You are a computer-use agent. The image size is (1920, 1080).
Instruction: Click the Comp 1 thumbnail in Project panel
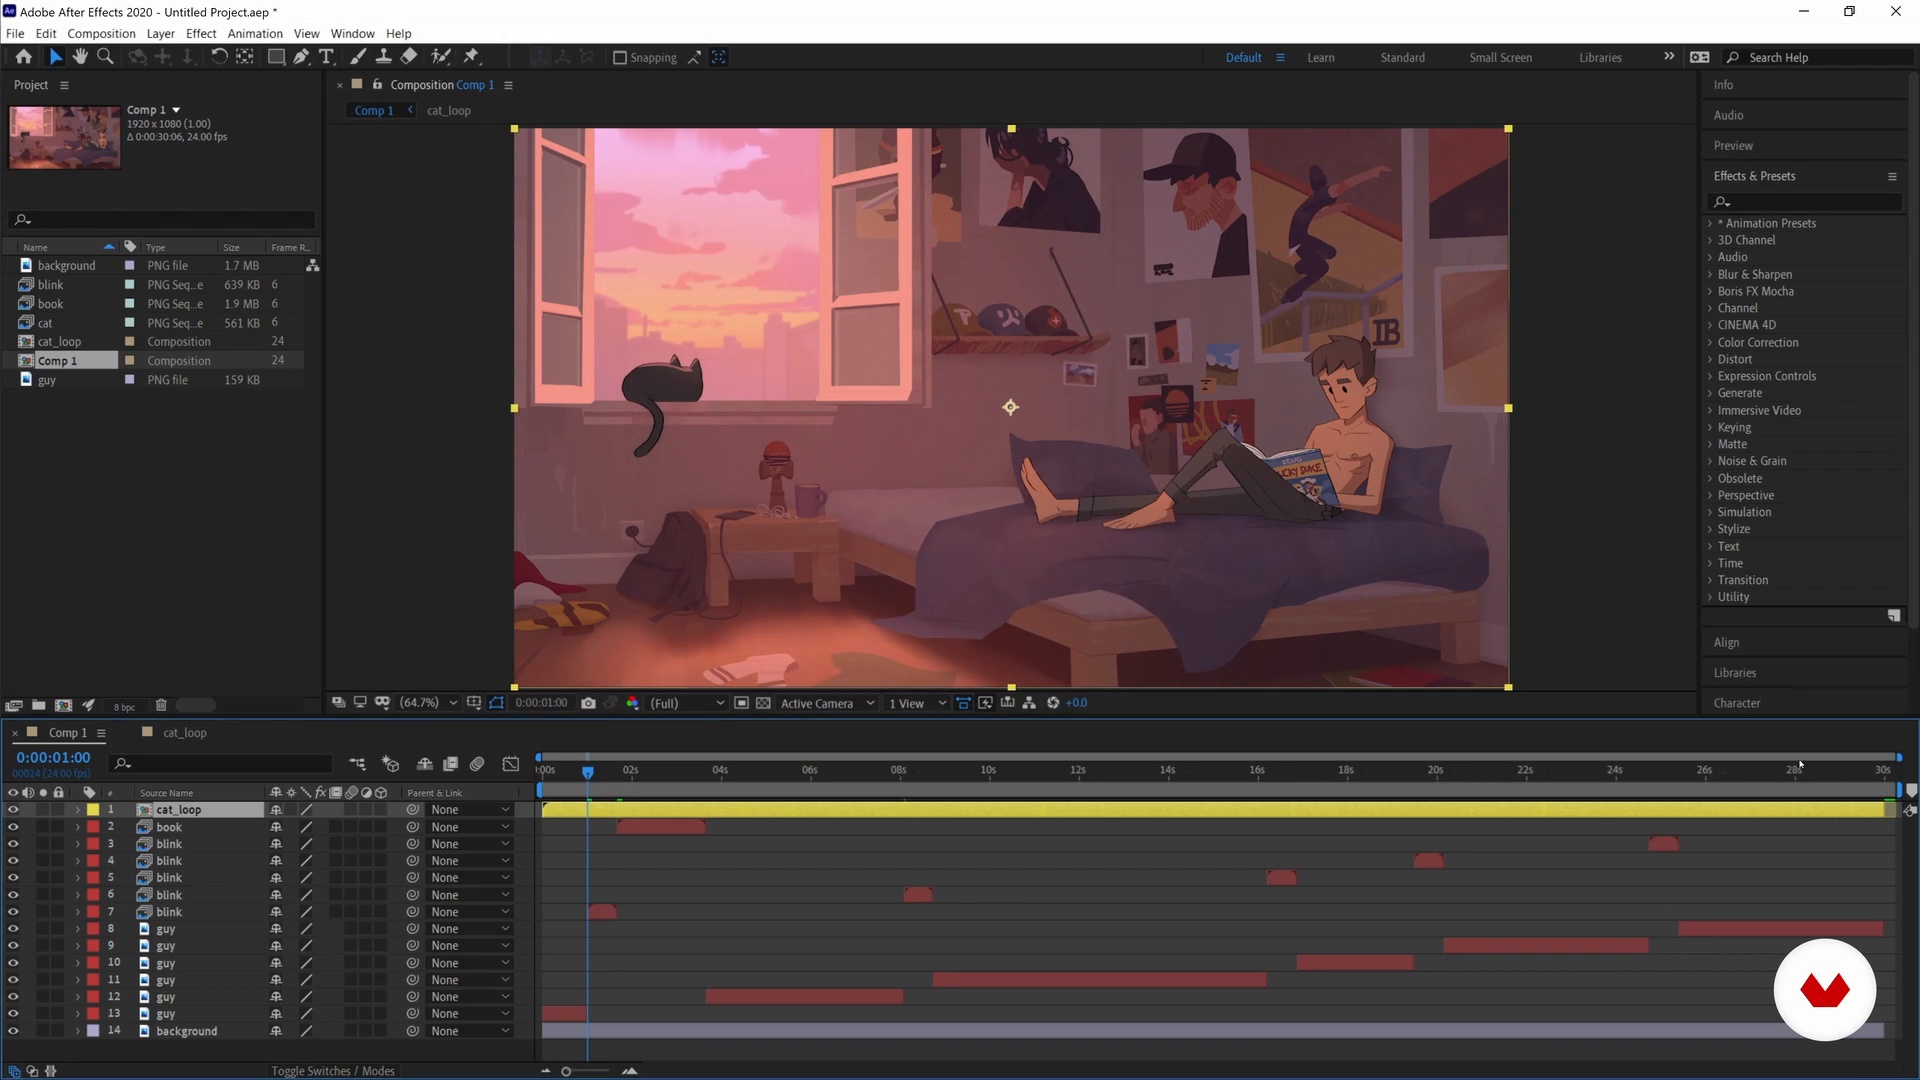(x=65, y=137)
